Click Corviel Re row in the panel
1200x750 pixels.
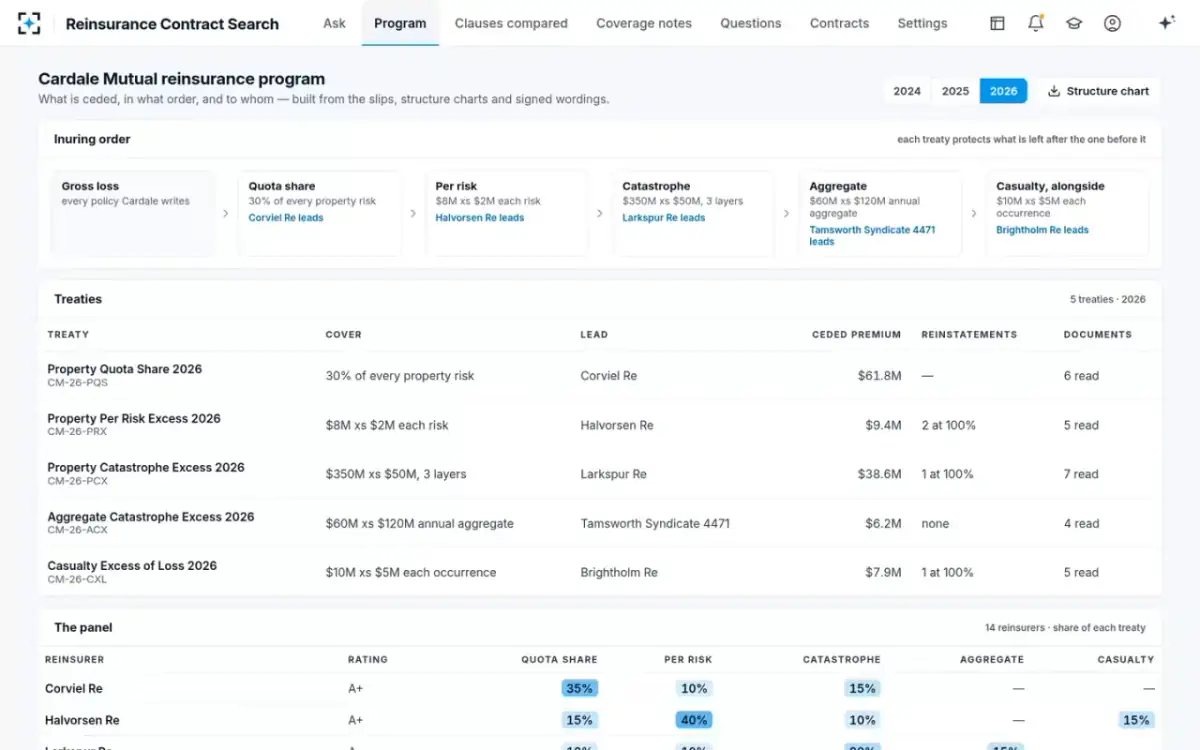click(600, 688)
